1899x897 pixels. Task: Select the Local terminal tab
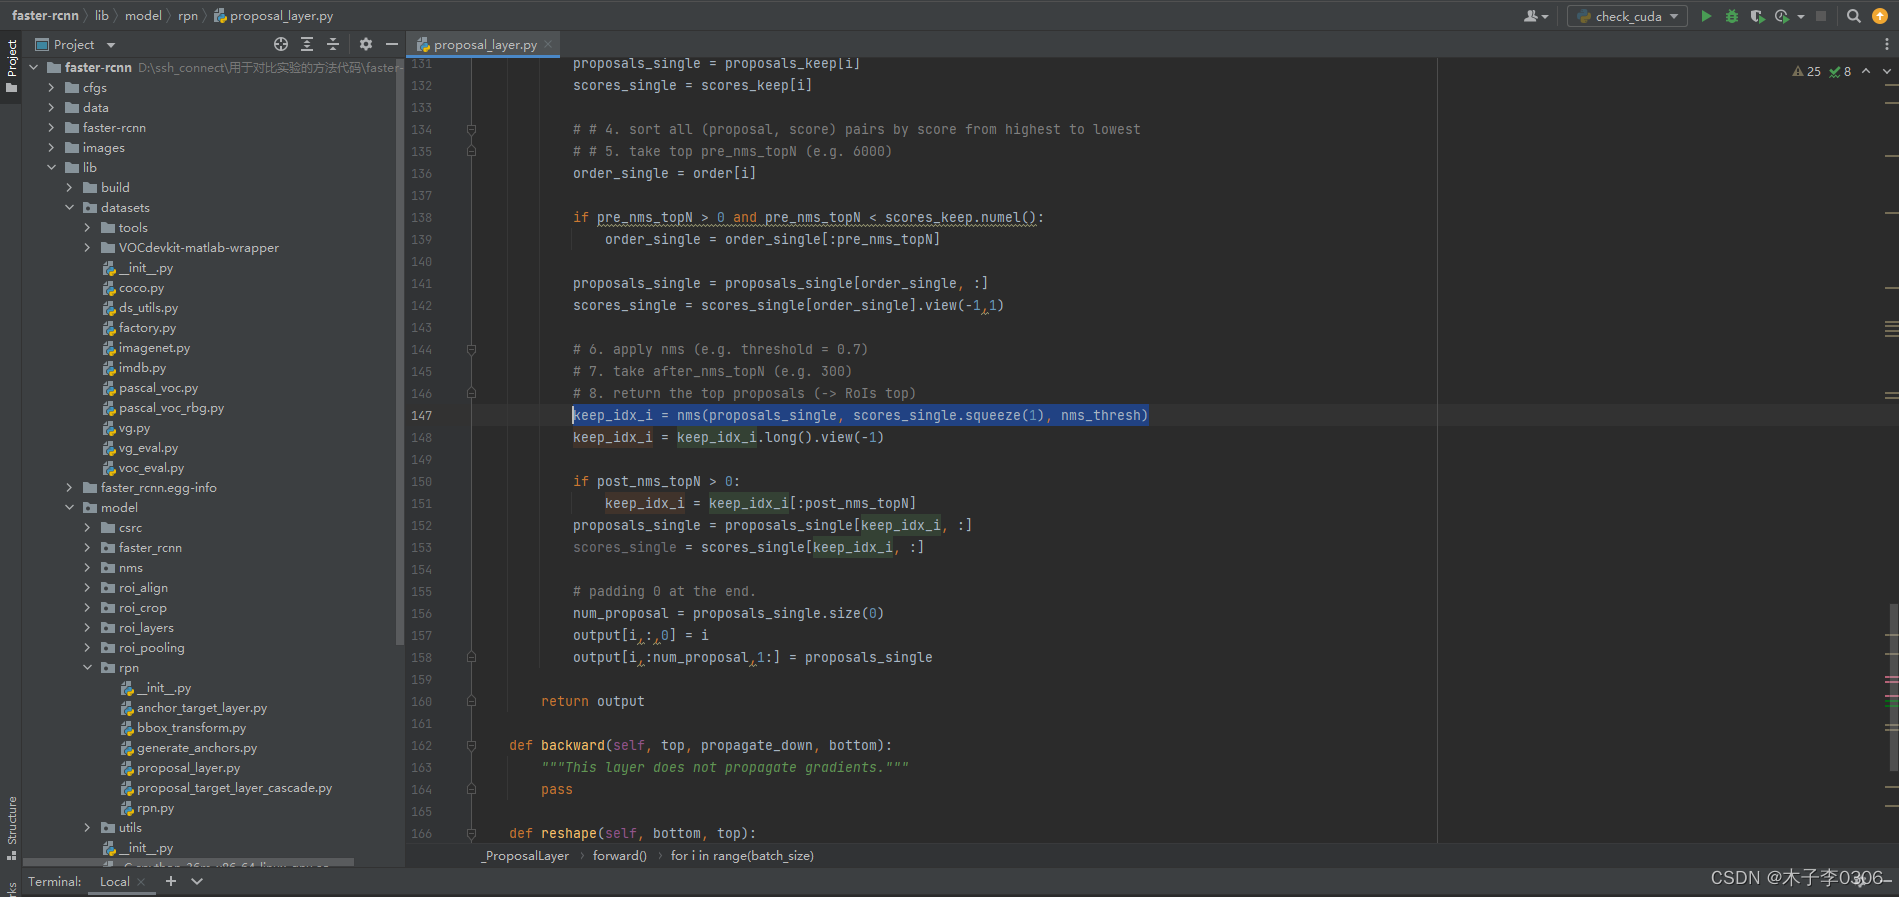click(x=114, y=881)
